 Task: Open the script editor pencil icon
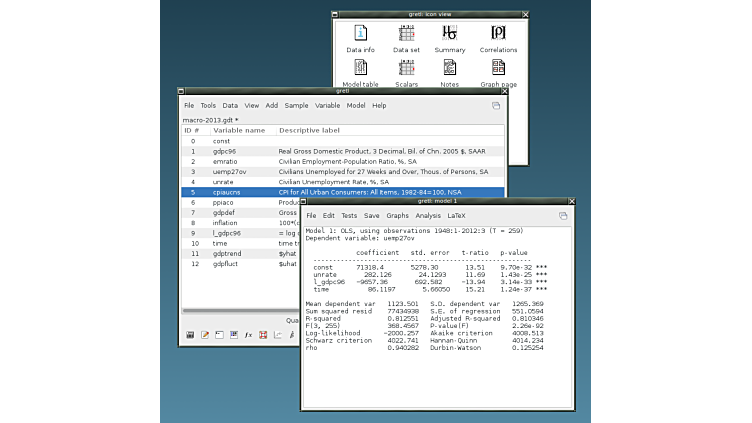pos(205,334)
